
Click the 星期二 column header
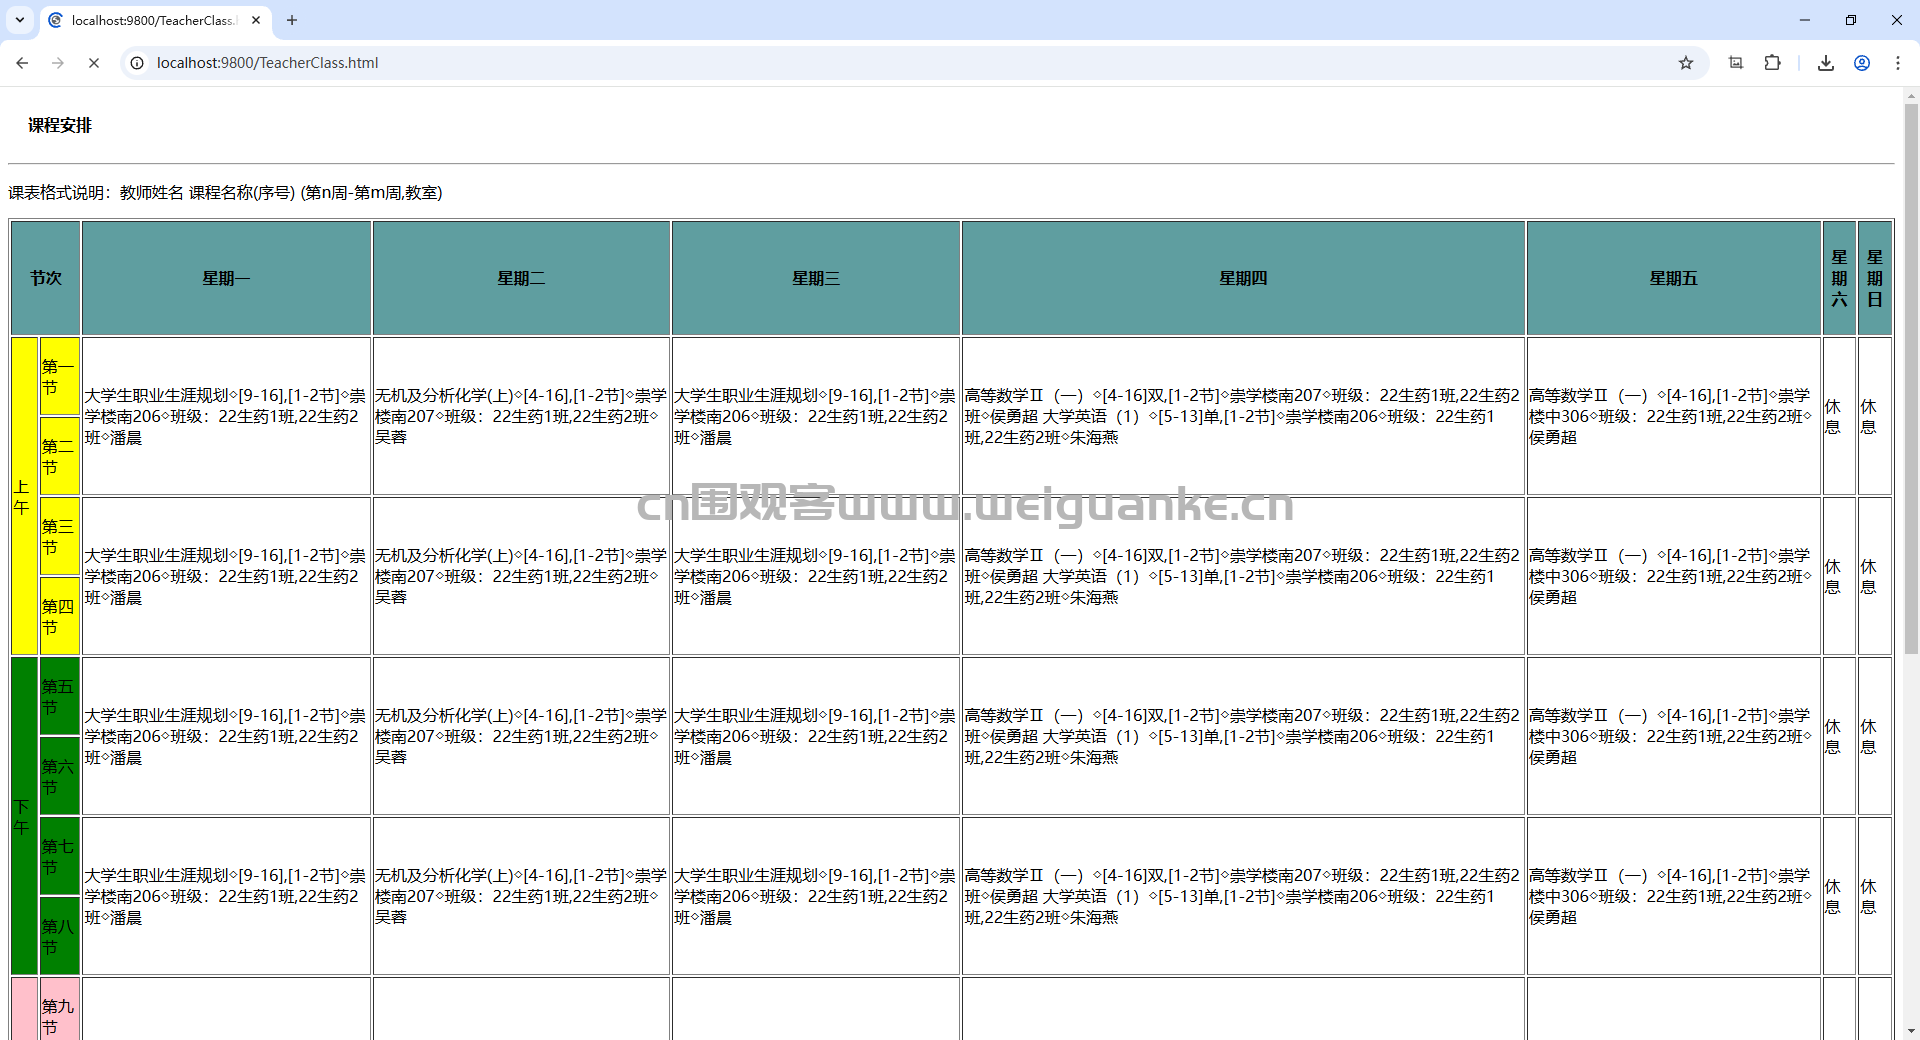click(521, 278)
